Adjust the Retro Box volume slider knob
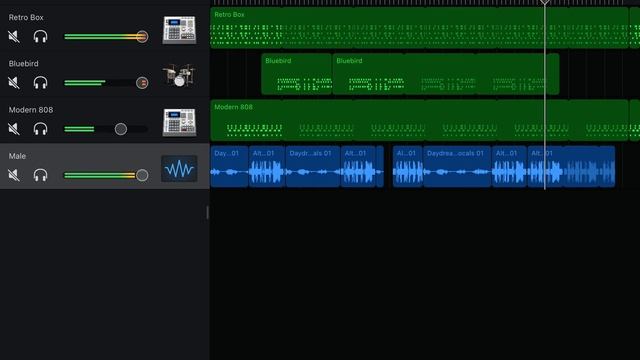Image resolution: width=640 pixels, height=360 pixels. 142,37
